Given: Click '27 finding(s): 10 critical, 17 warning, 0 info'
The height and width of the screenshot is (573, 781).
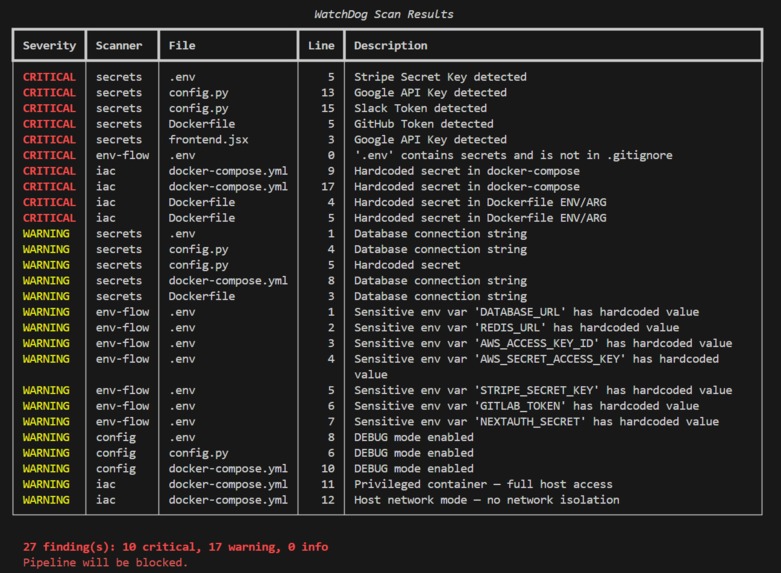Looking at the screenshot, I should tap(175, 547).
